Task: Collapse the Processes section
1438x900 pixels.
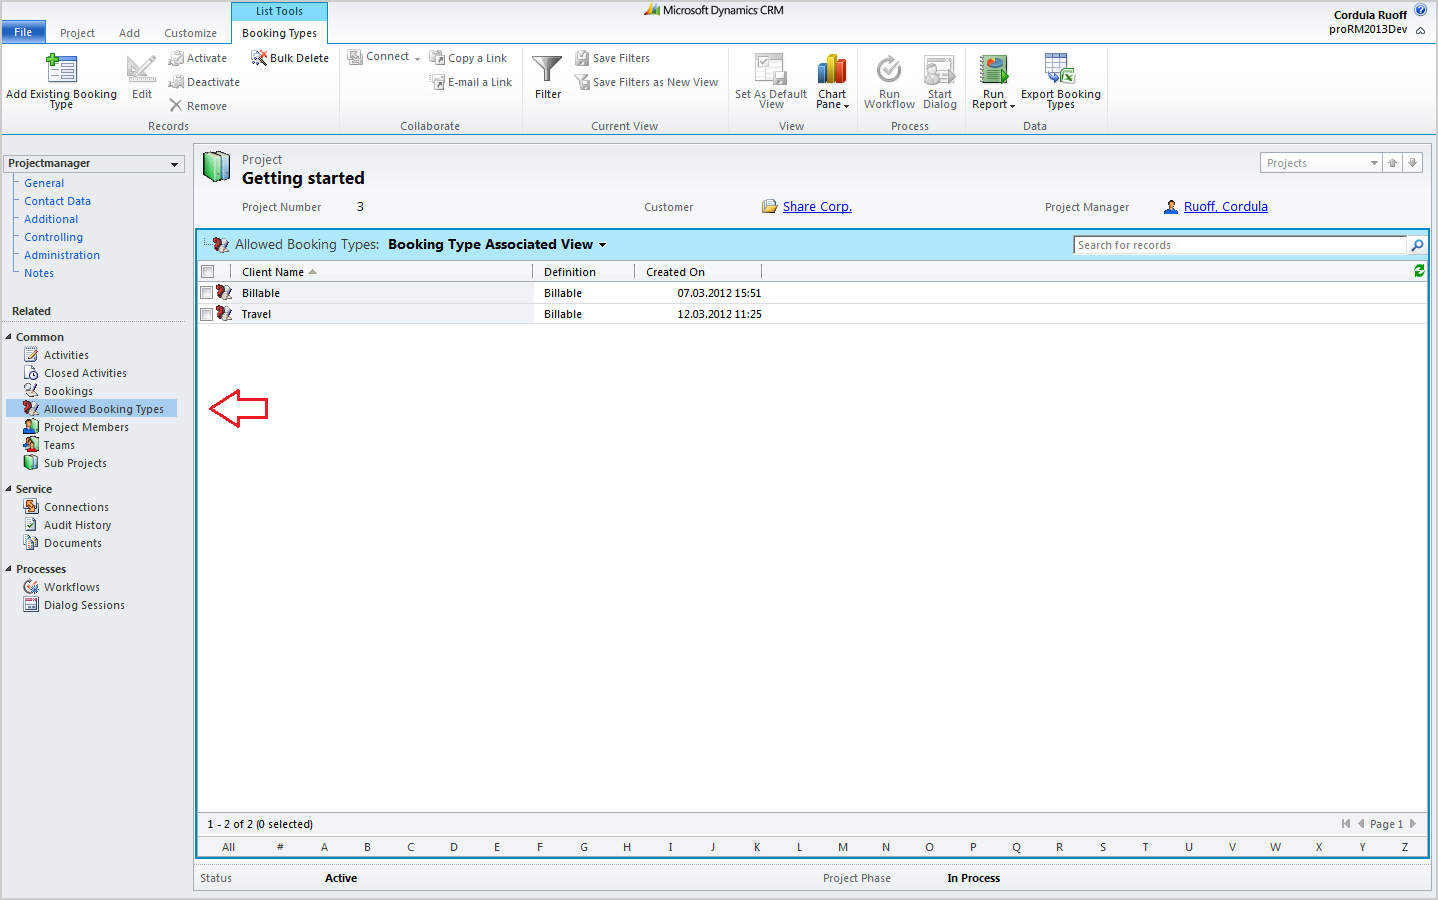Action: tap(9, 569)
